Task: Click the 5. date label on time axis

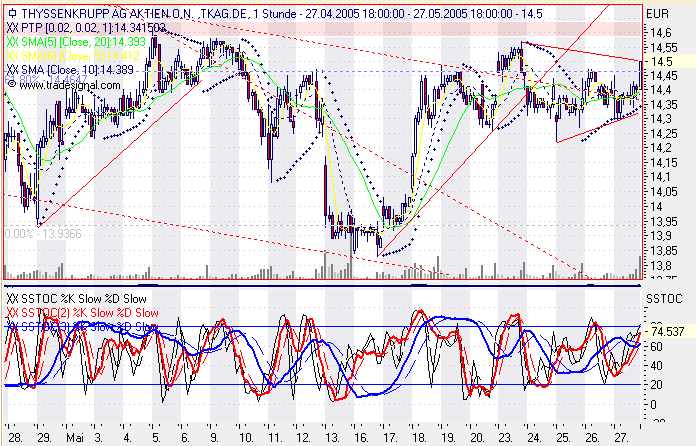Action: pyautogui.click(x=156, y=438)
